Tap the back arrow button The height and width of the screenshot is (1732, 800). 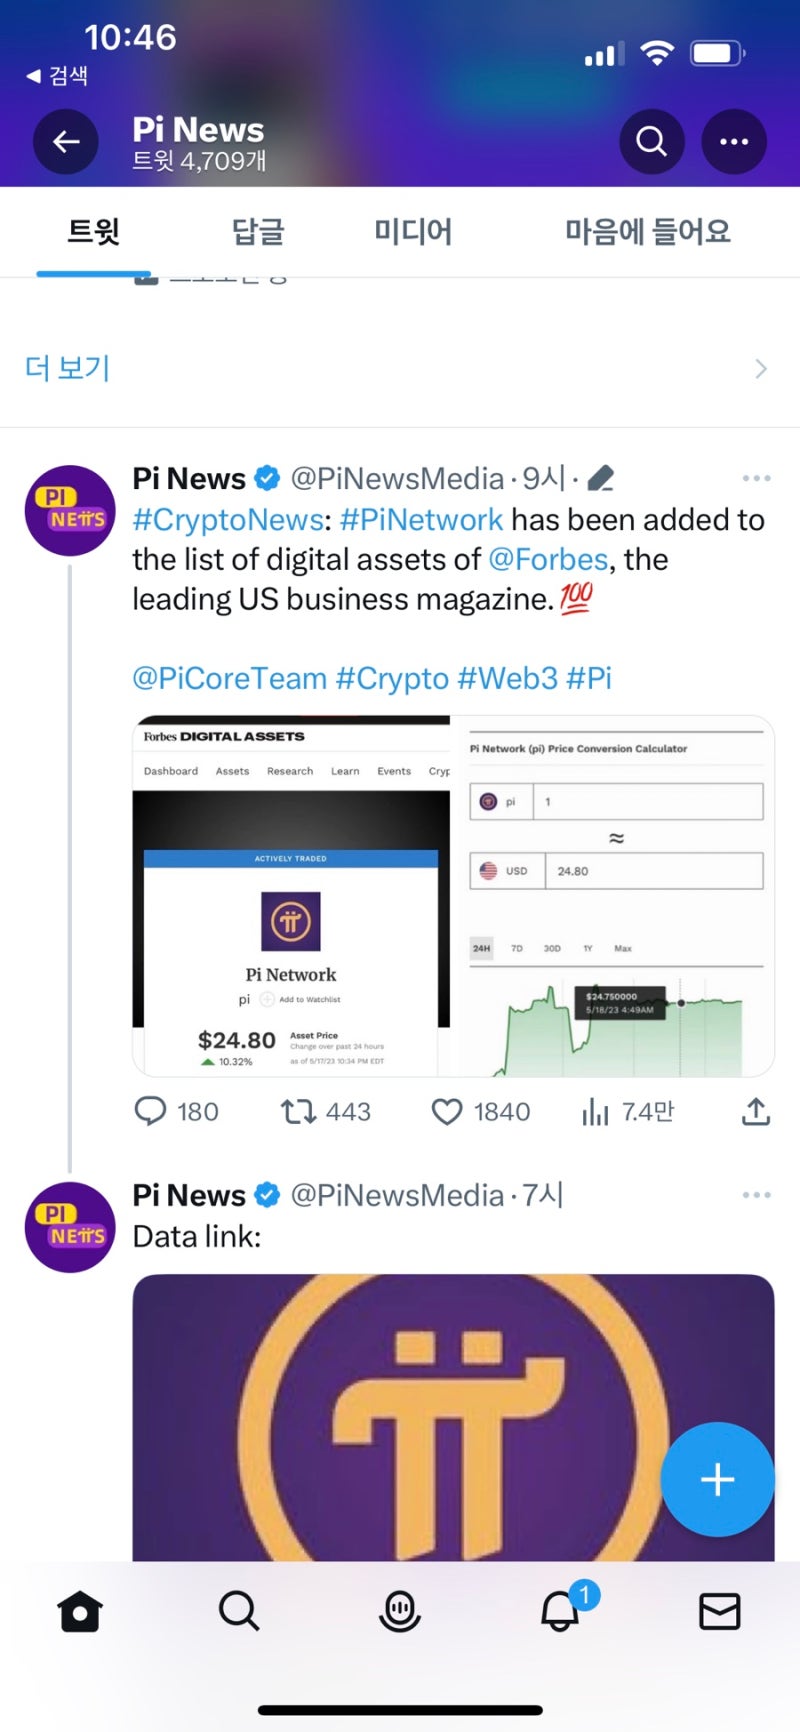click(x=66, y=142)
